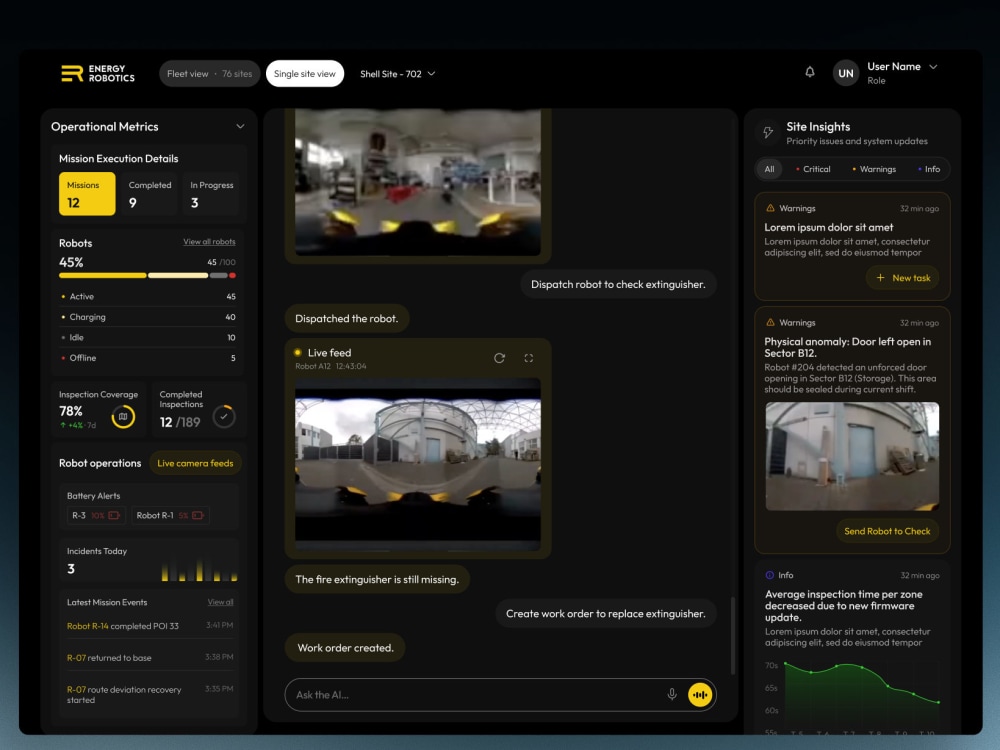The image size is (1000, 750).
Task: Click the Completed Inspections checkmark ring icon
Action: click(224, 416)
